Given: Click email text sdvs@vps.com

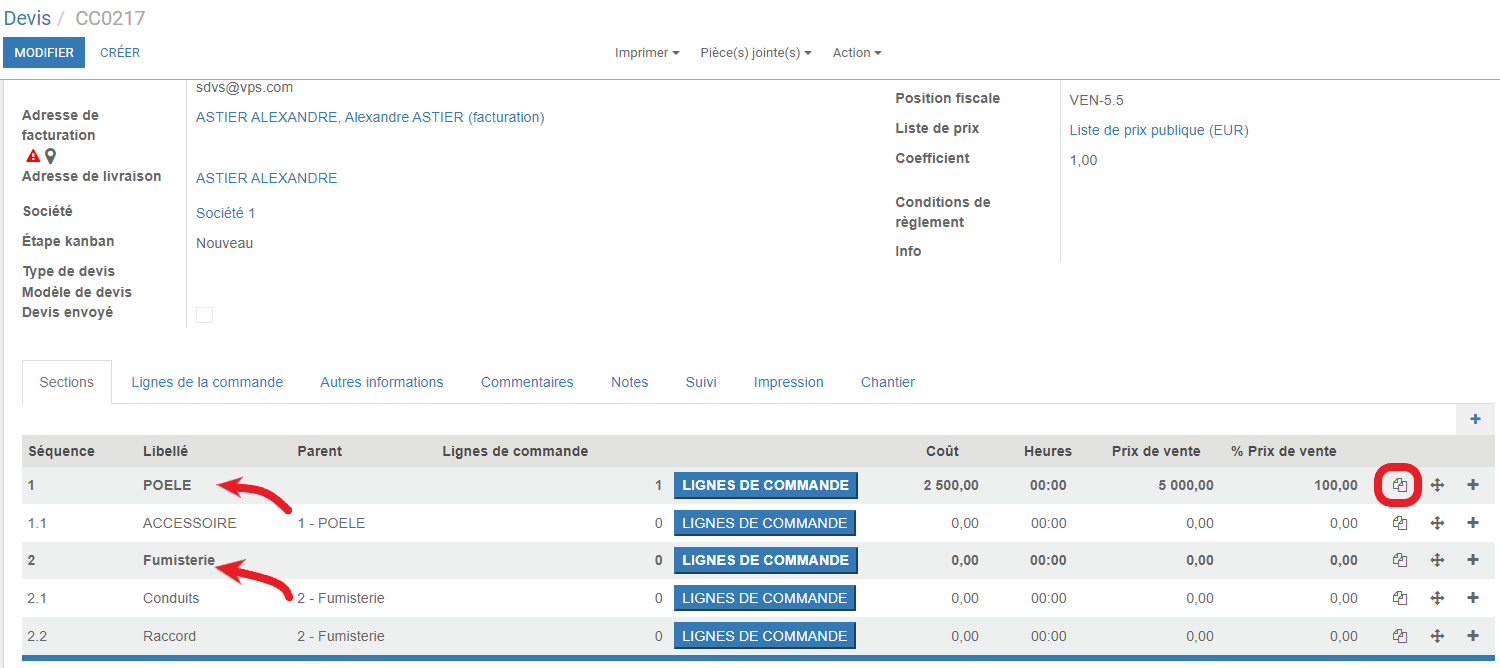Looking at the screenshot, I should pos(244,87).
